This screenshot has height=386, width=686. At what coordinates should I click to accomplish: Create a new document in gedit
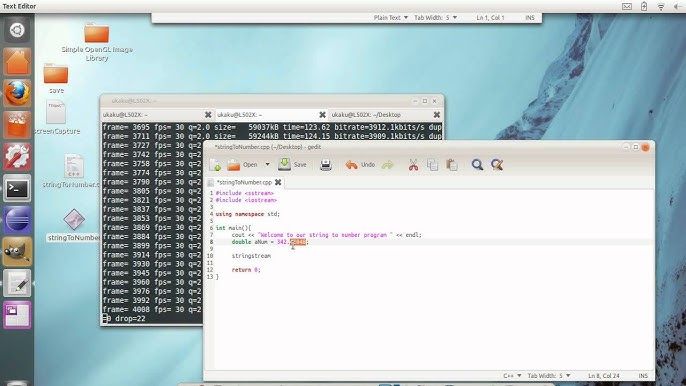[x=215, y=165]
